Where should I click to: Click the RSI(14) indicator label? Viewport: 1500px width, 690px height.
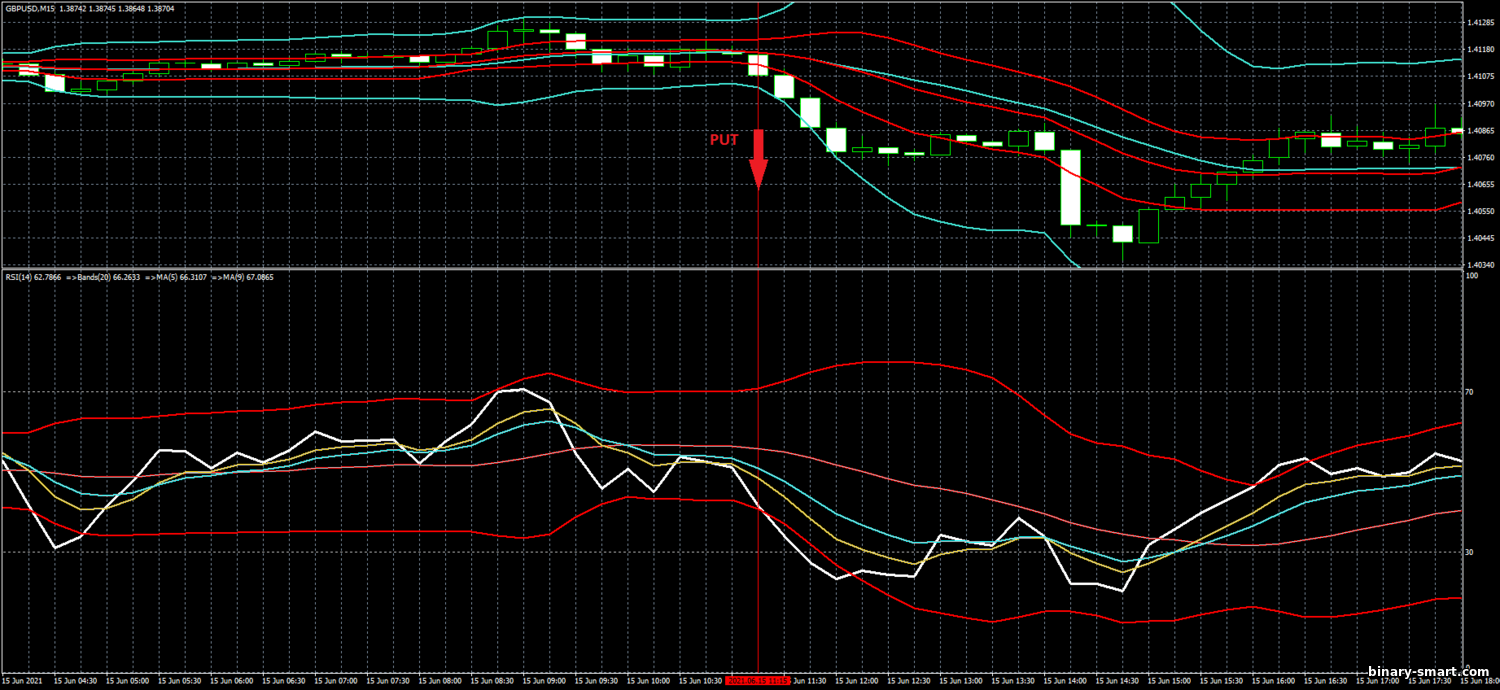coord(32,275)
